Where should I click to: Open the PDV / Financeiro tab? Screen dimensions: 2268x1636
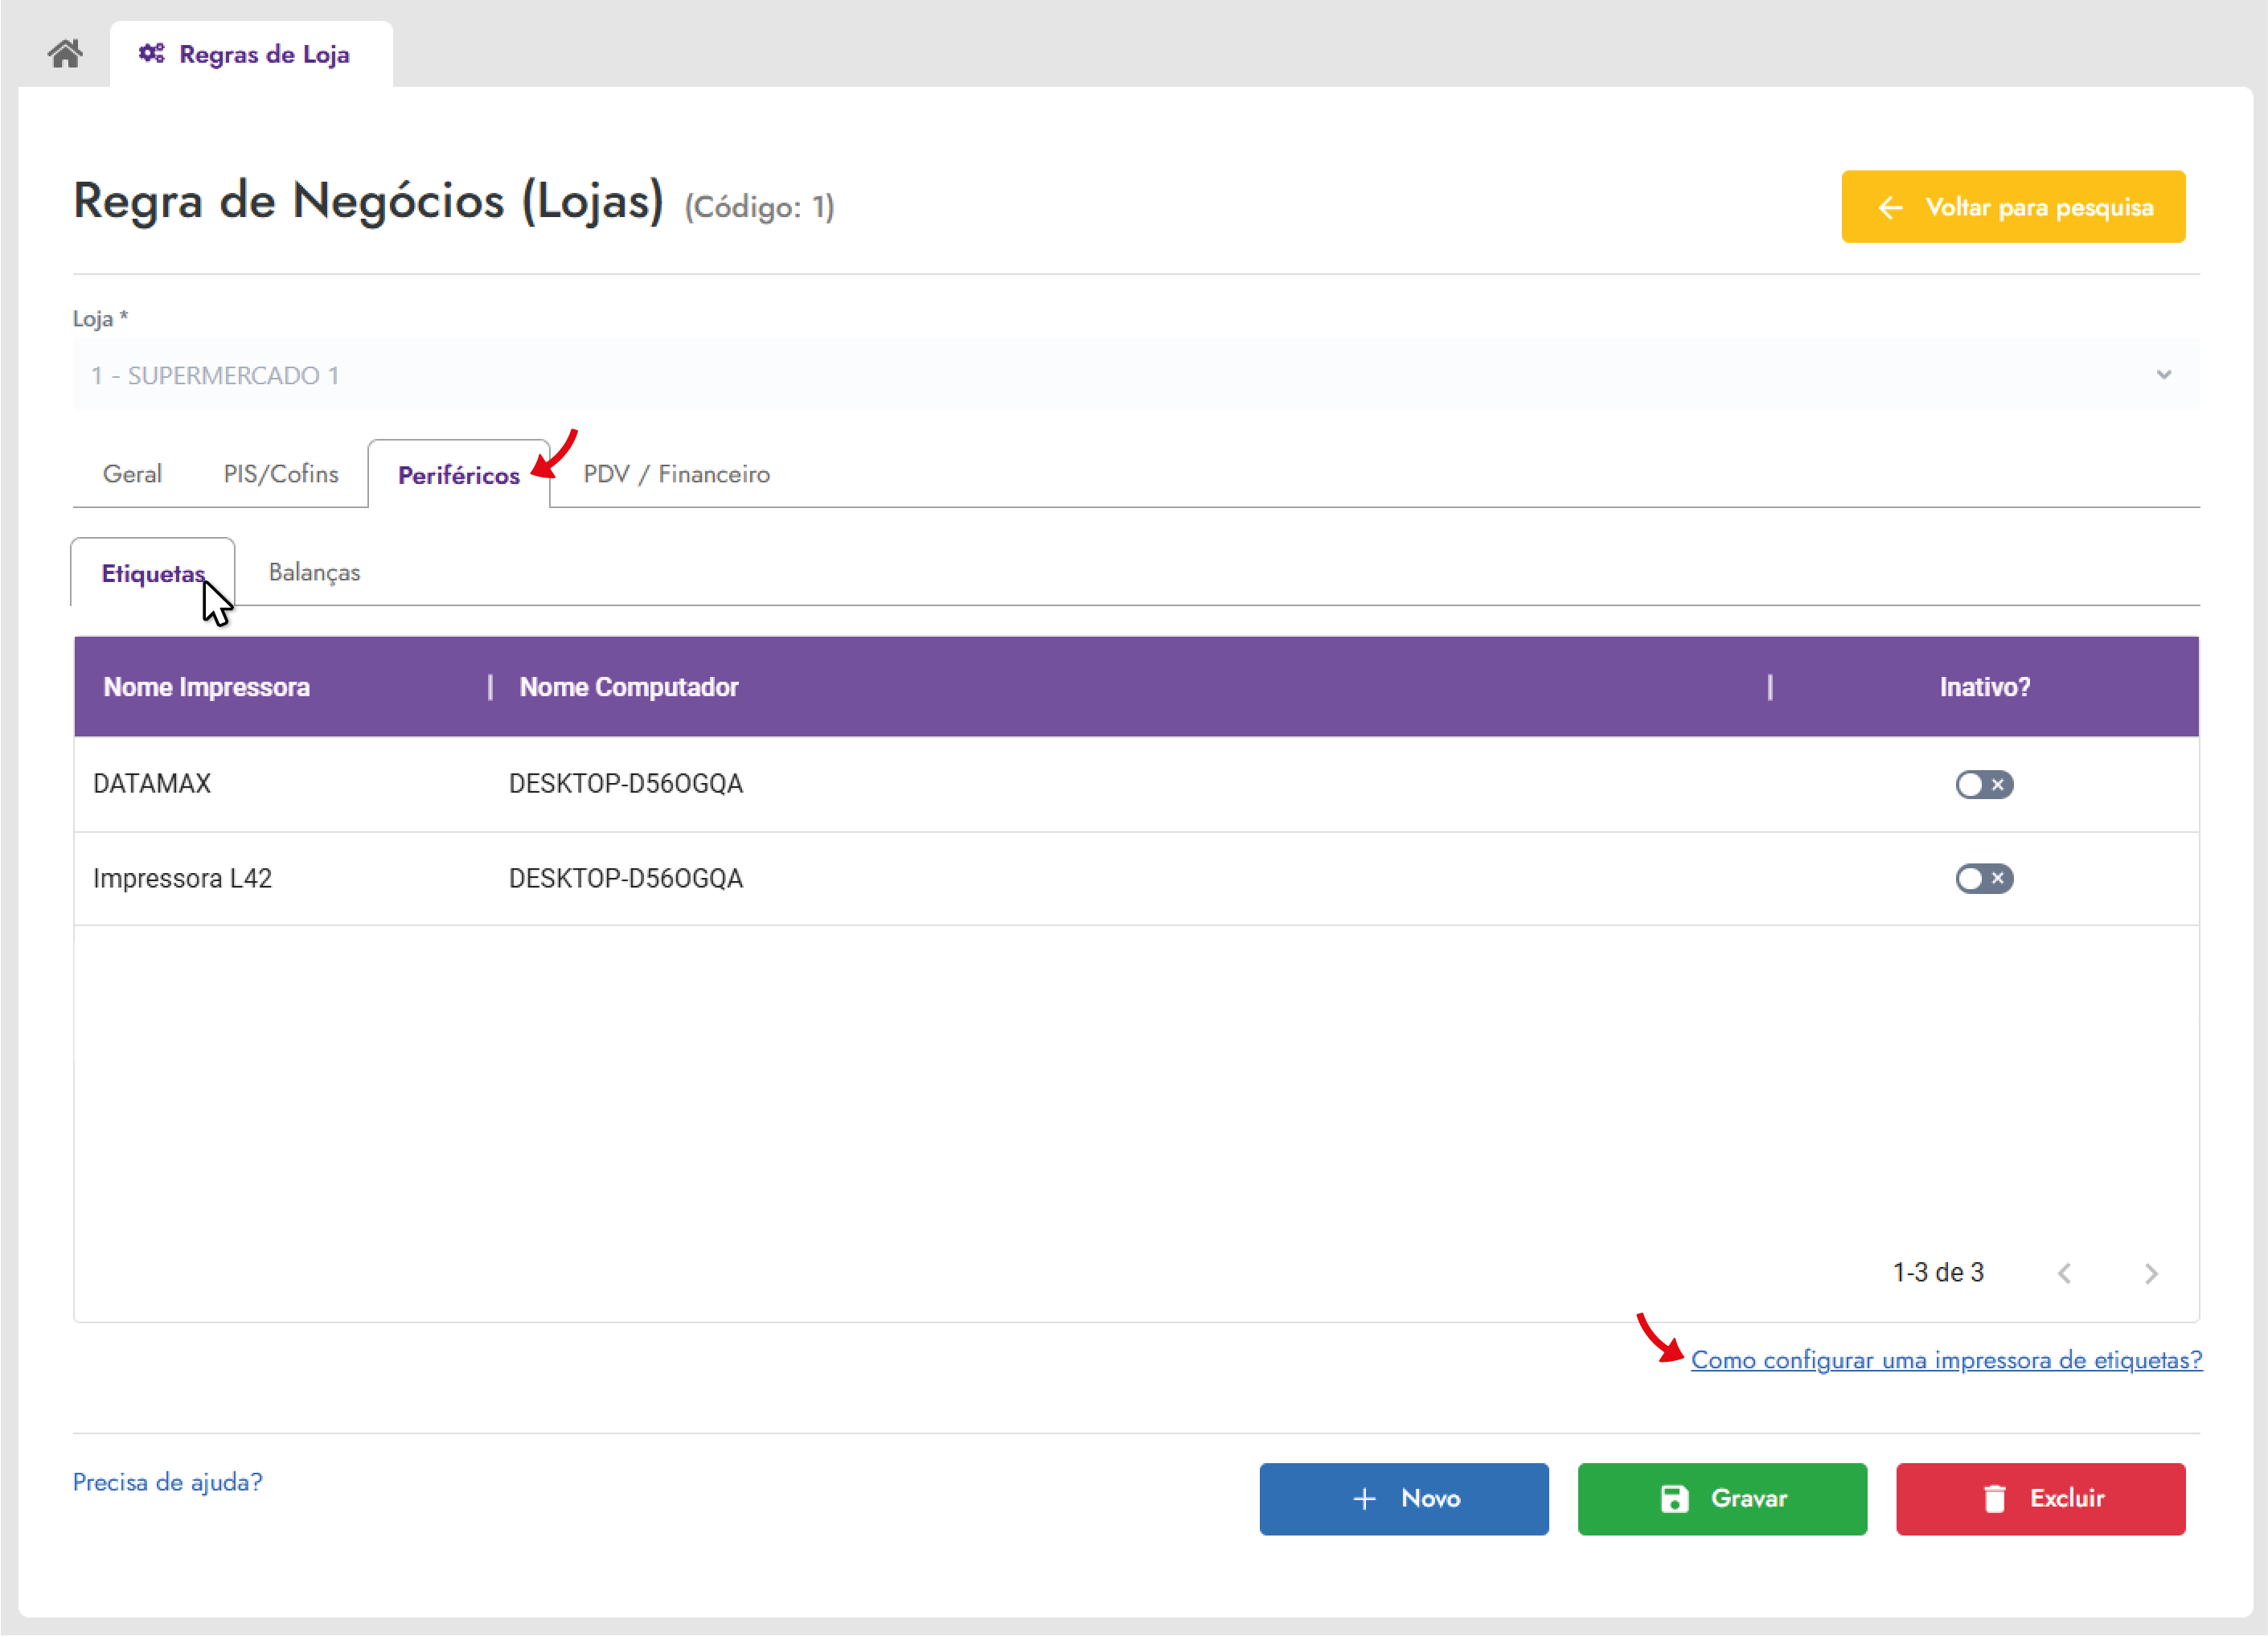tap(677, 474)
